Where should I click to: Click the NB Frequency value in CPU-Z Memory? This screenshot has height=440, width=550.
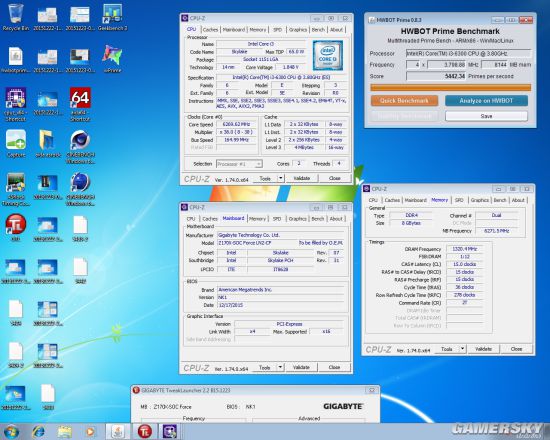(496, 231)
